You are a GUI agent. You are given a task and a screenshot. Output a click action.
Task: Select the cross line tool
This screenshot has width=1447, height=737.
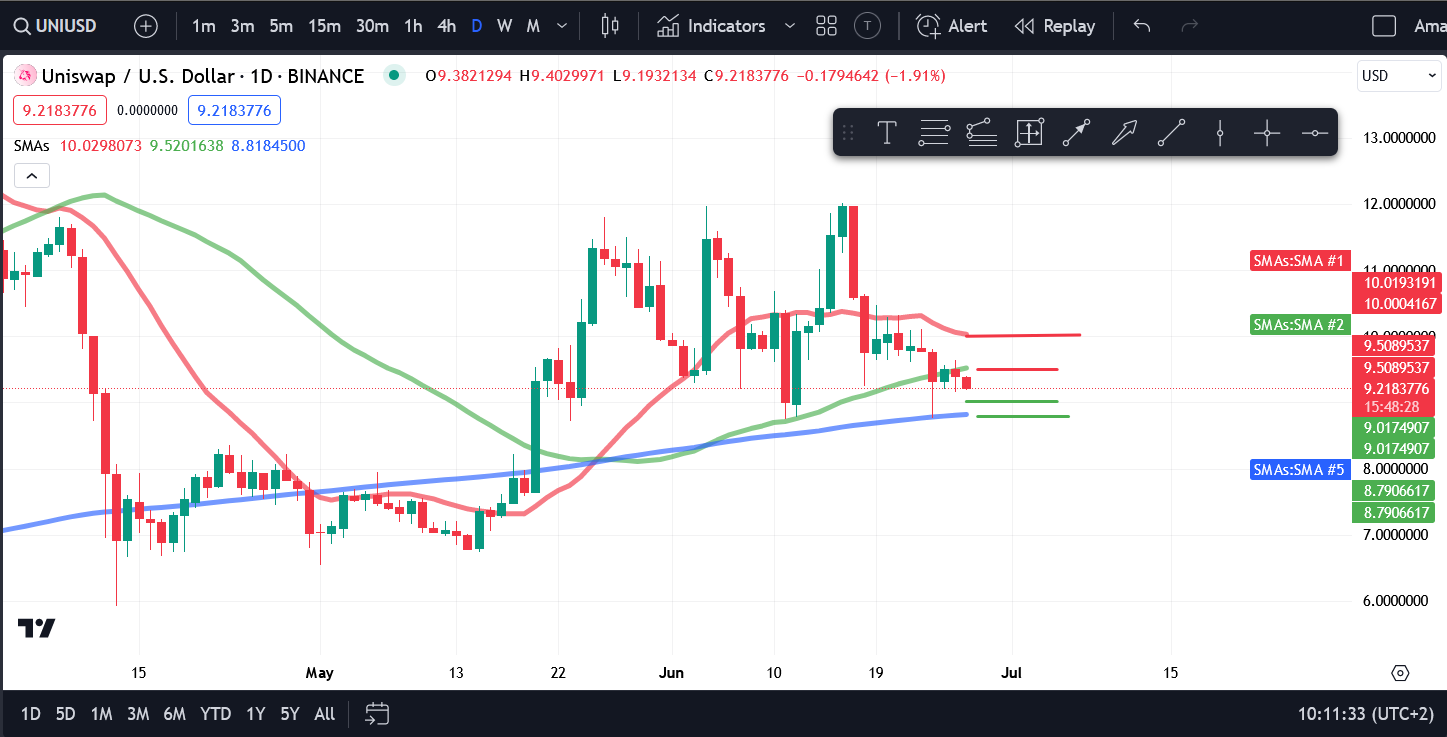pos(1267,132)
